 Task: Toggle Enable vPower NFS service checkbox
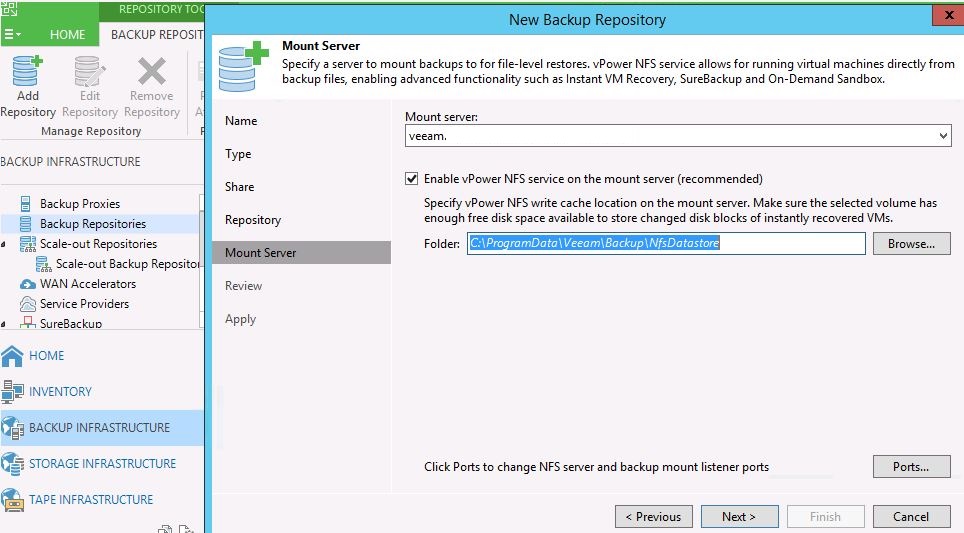coord(411,179)
